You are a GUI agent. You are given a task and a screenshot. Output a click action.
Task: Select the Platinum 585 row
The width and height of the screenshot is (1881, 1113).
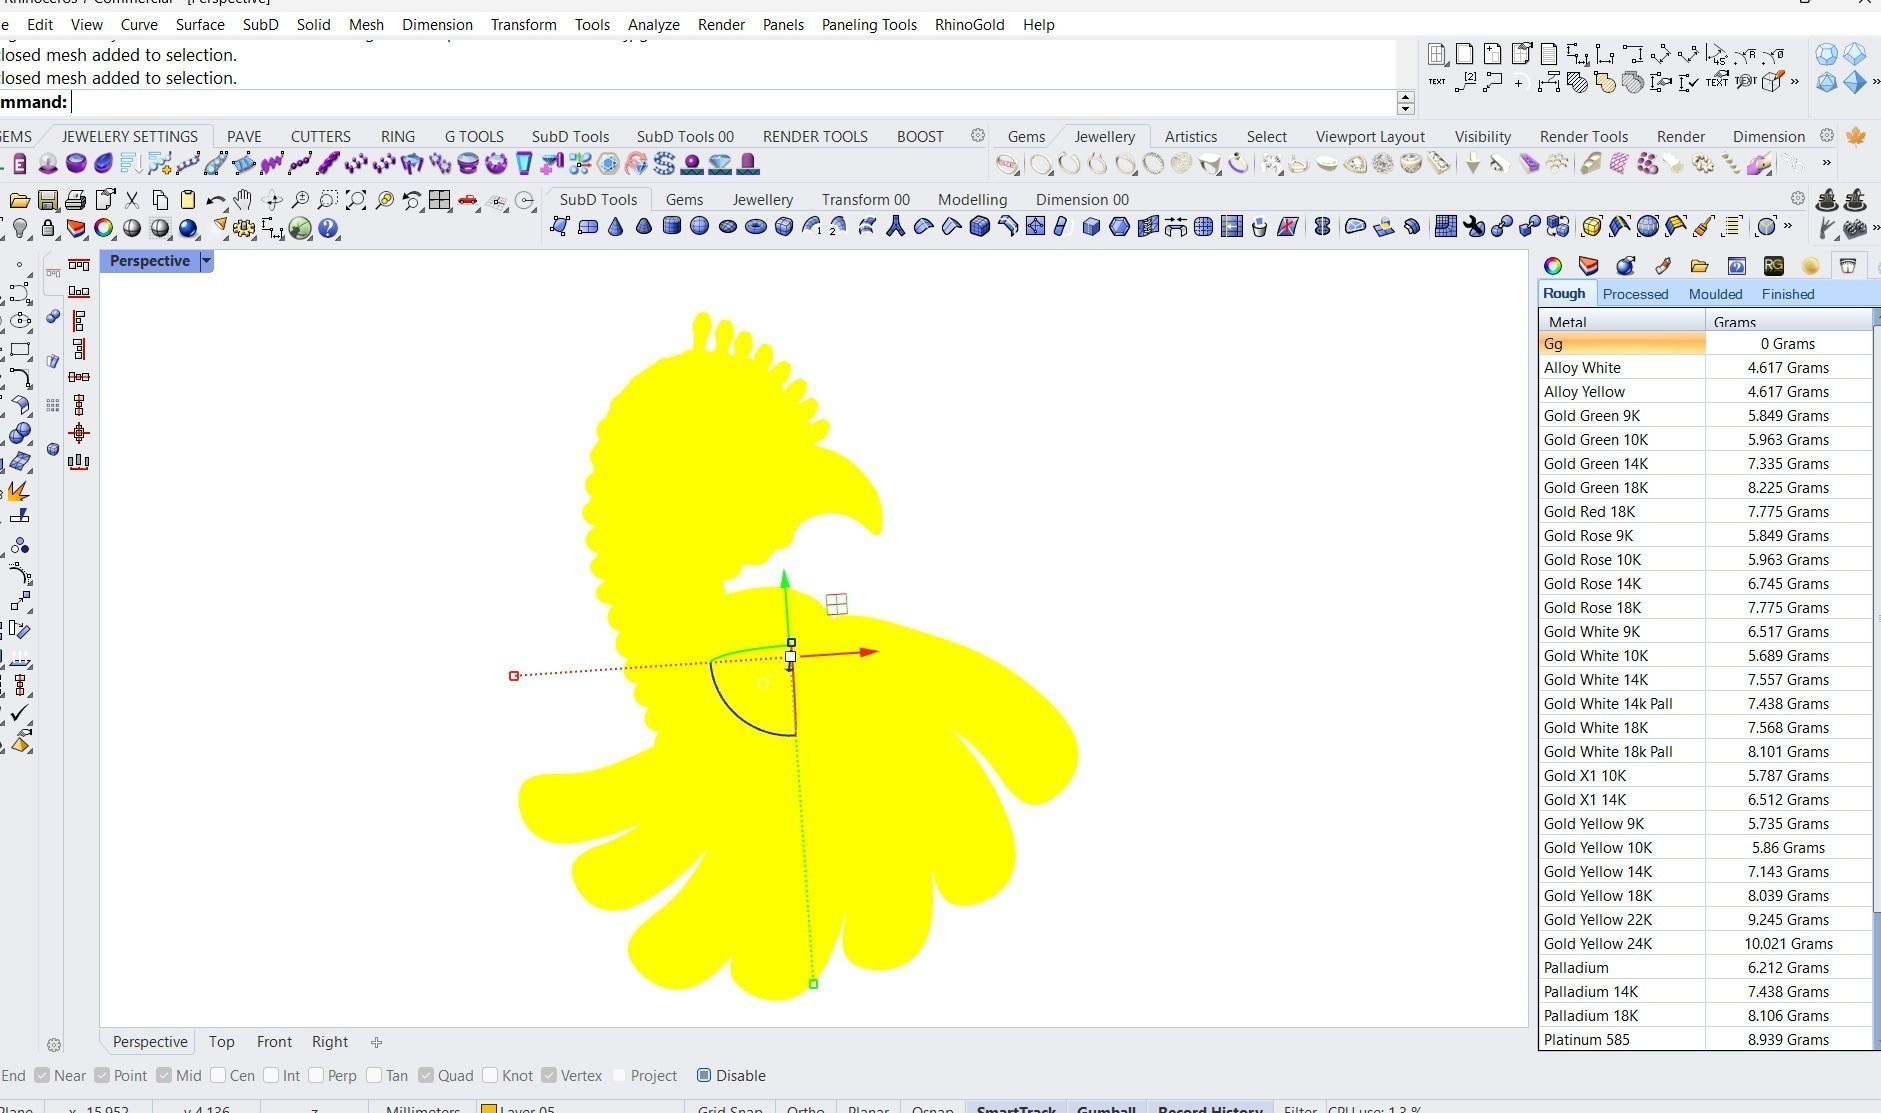(1705, 1039)
